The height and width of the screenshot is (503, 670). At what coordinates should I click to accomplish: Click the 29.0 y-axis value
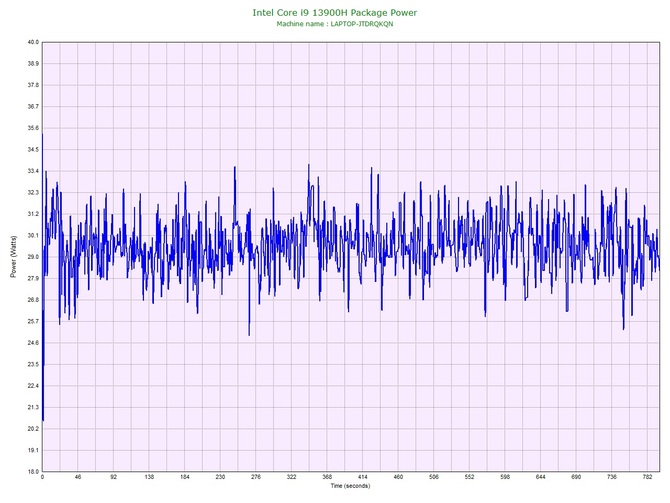pos(33,257)
